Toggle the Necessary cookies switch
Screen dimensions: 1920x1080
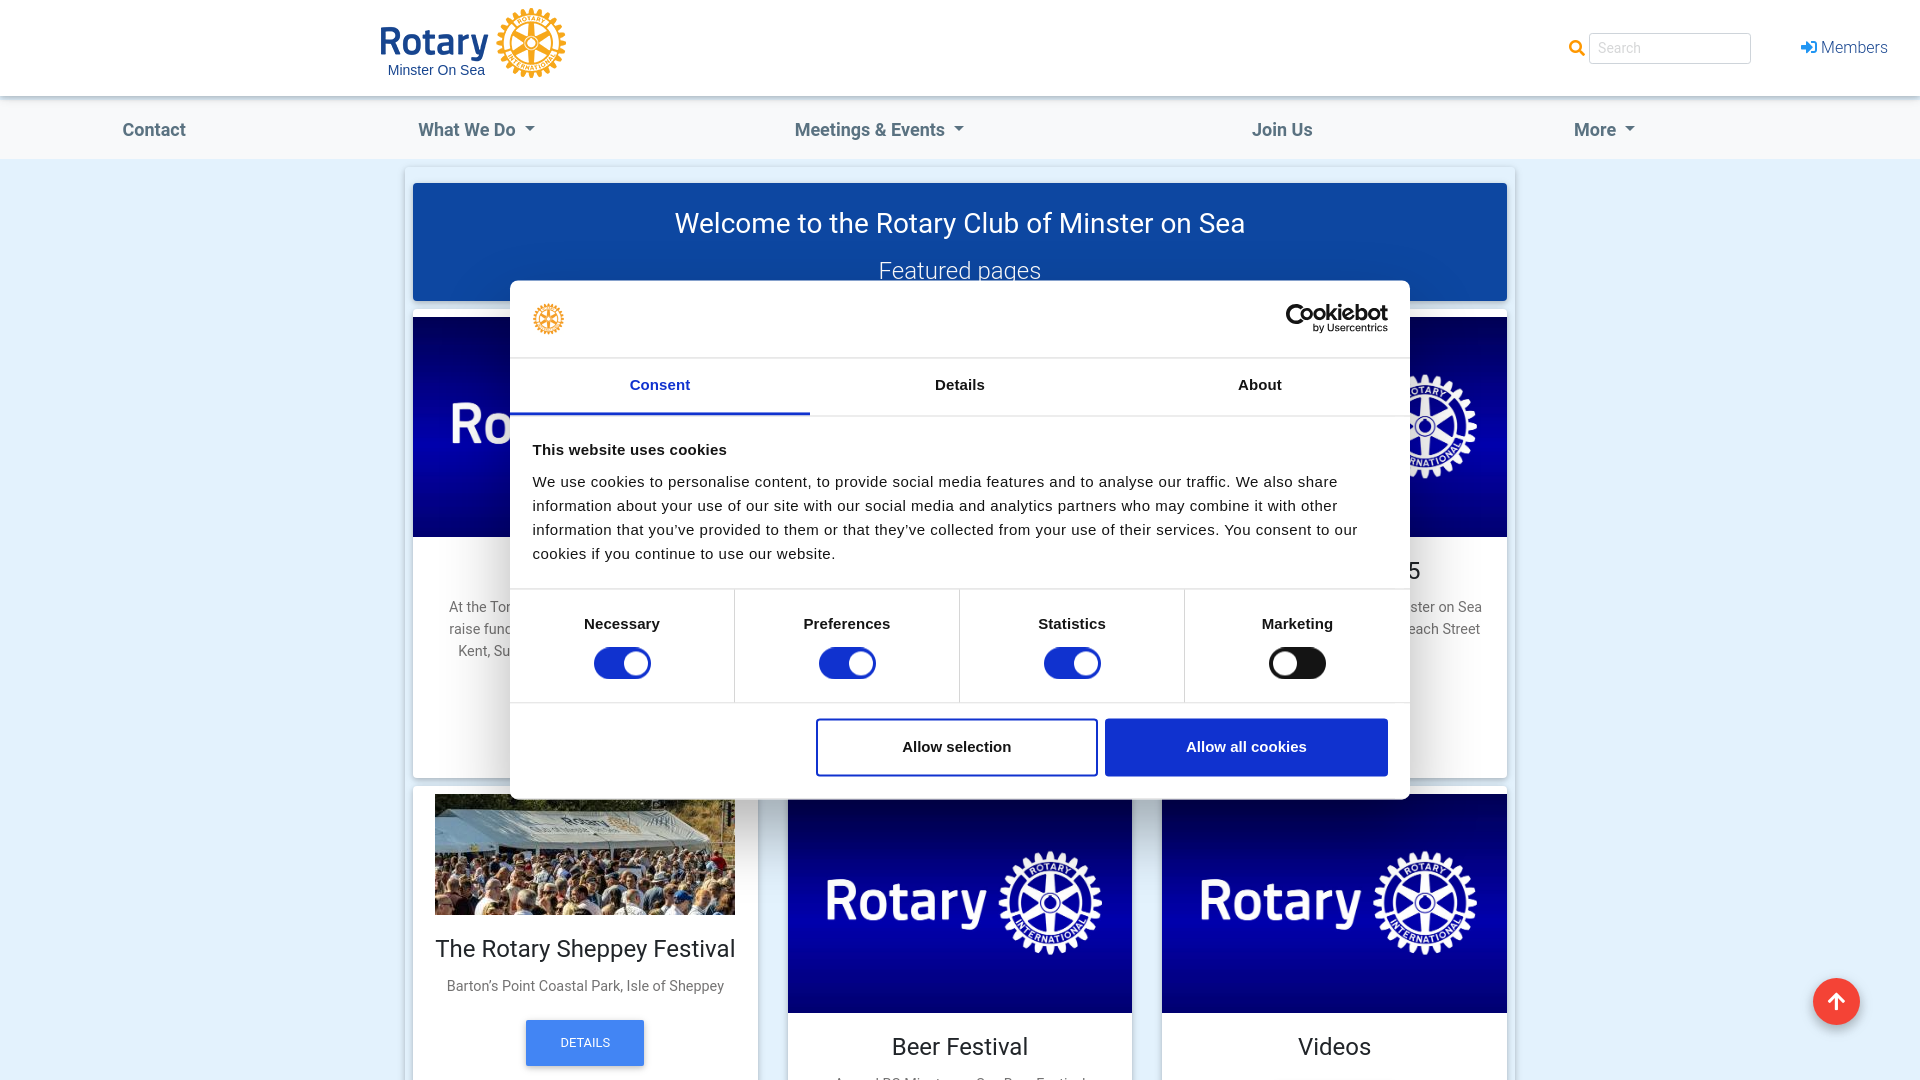[622, 663]
